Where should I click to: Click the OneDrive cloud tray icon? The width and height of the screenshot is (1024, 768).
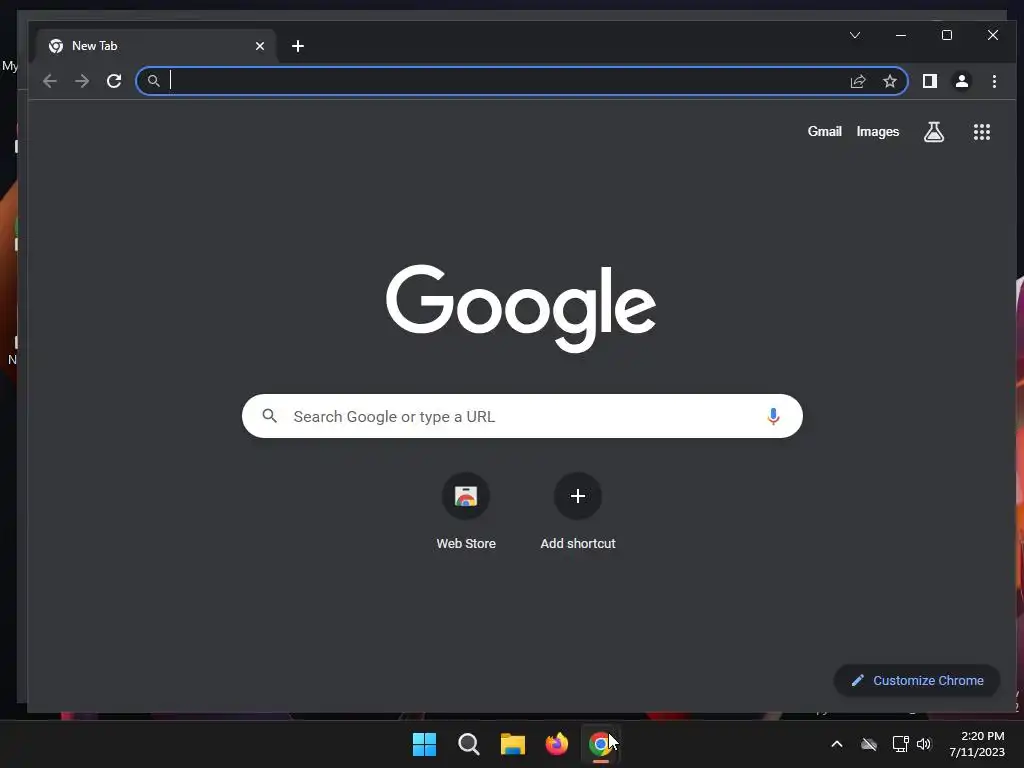[869, 744]
